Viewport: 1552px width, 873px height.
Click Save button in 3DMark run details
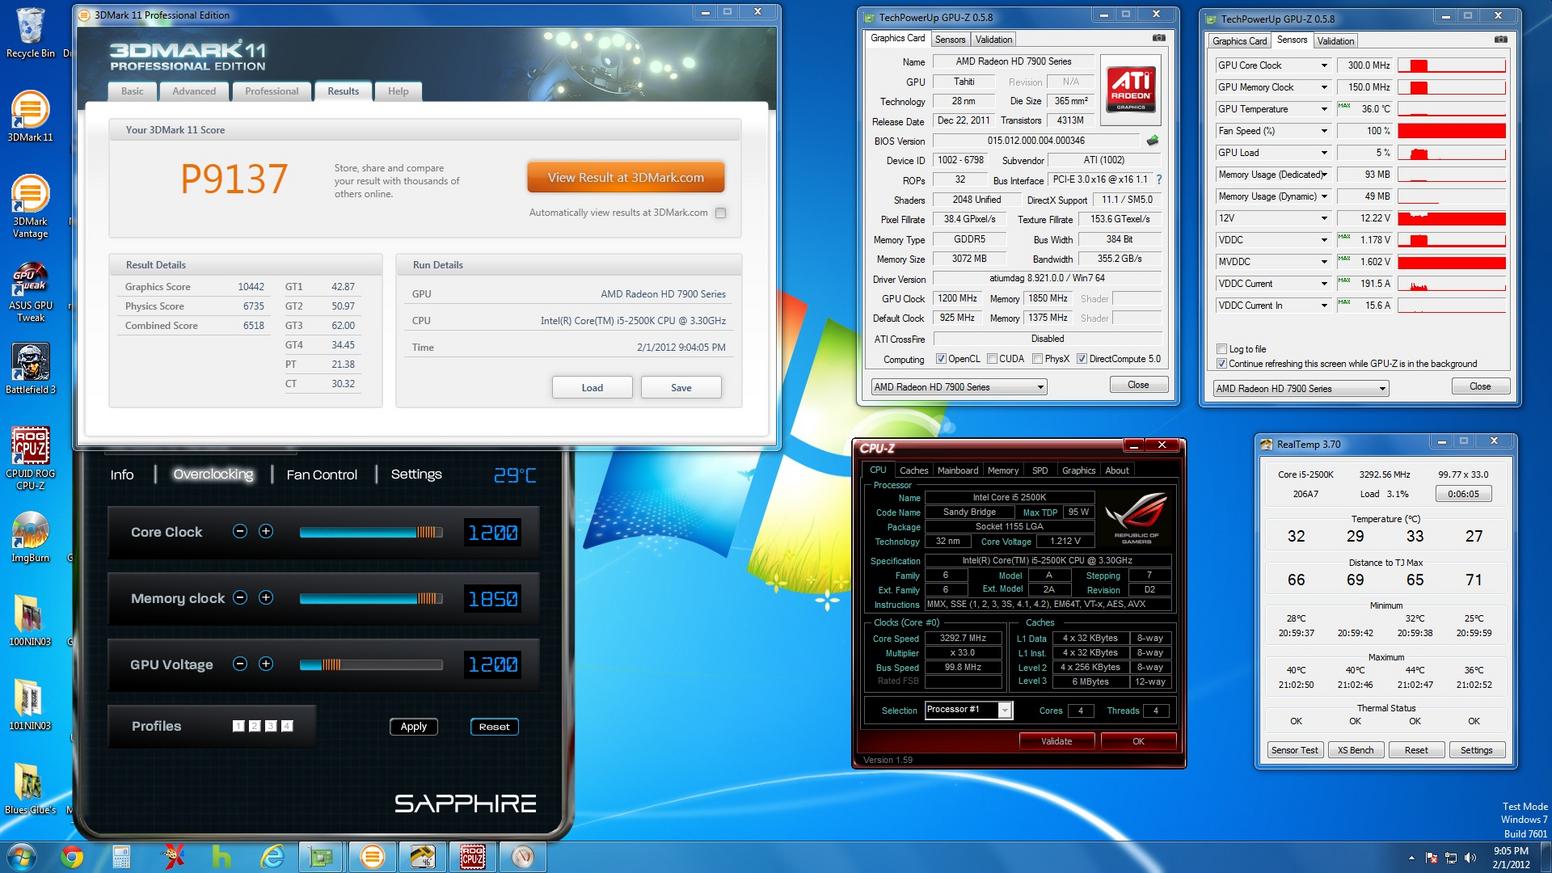[x=681, y=388]
